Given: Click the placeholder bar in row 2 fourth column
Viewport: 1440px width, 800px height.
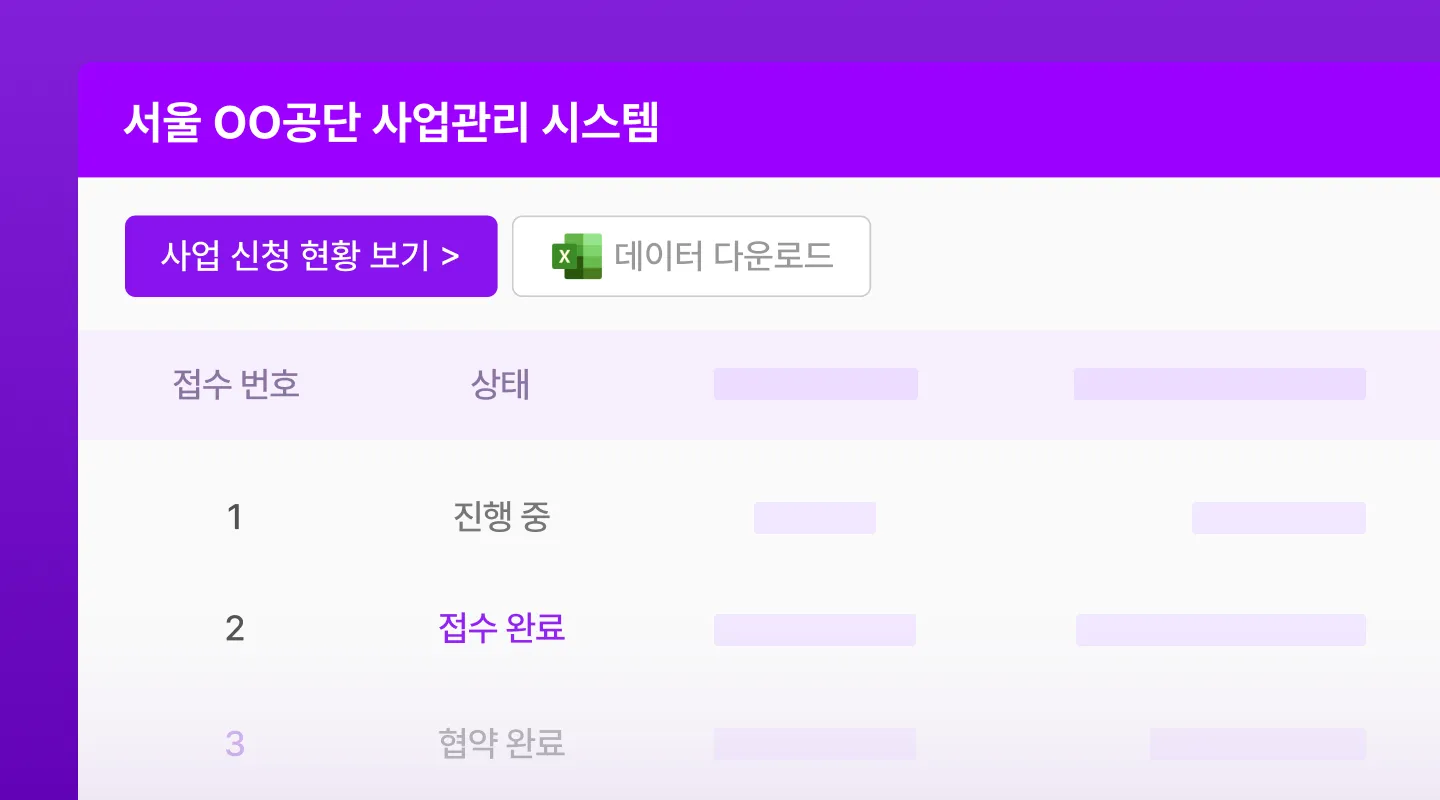Looking at the screenshot, I should coord(1220,629).
